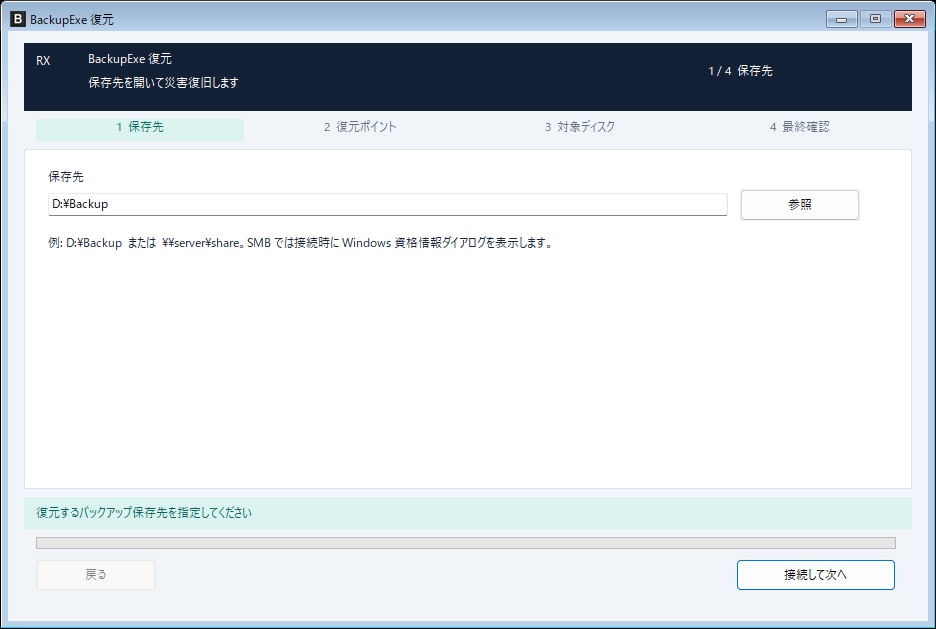The width and height of the screenshot is (936, 629).
Task: Click the 戻る back button
Action: coord(96,575)
